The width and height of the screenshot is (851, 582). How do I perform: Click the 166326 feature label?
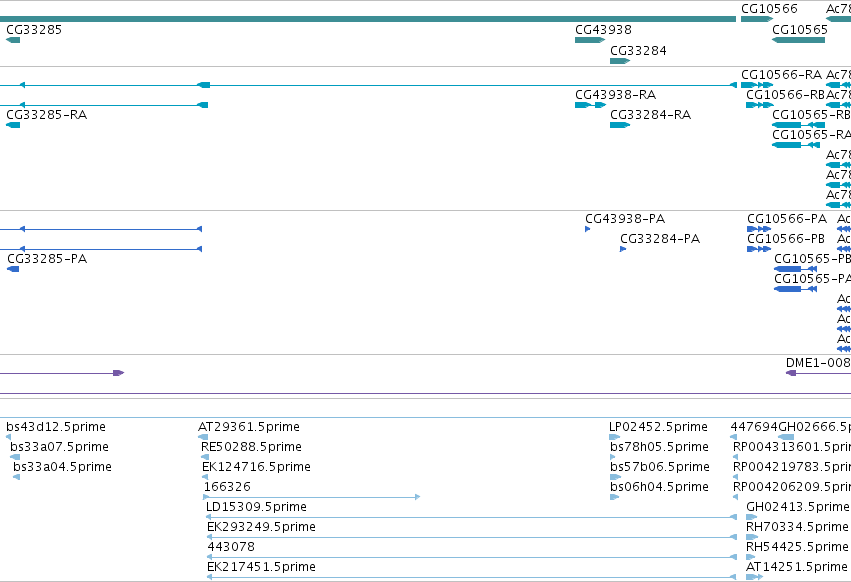(x=227, y=487)
